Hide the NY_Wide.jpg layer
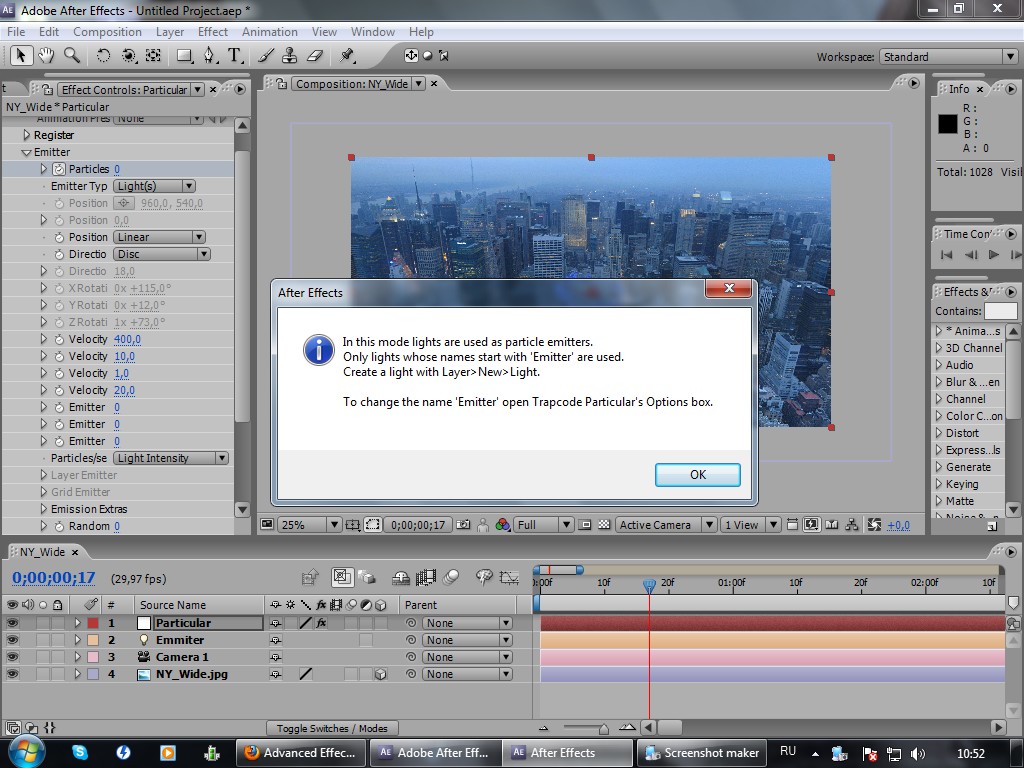The image size is (1024, 768). [x=12, y=674]
